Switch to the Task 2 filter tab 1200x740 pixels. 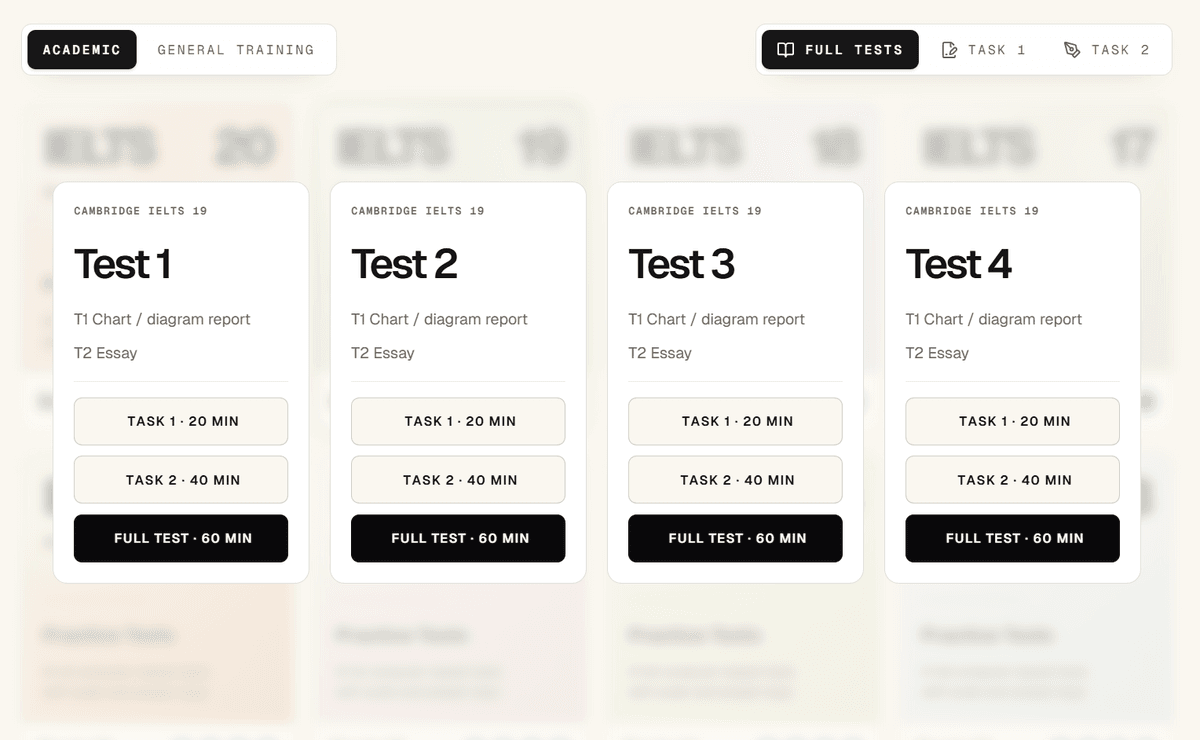coord(1107,50)
